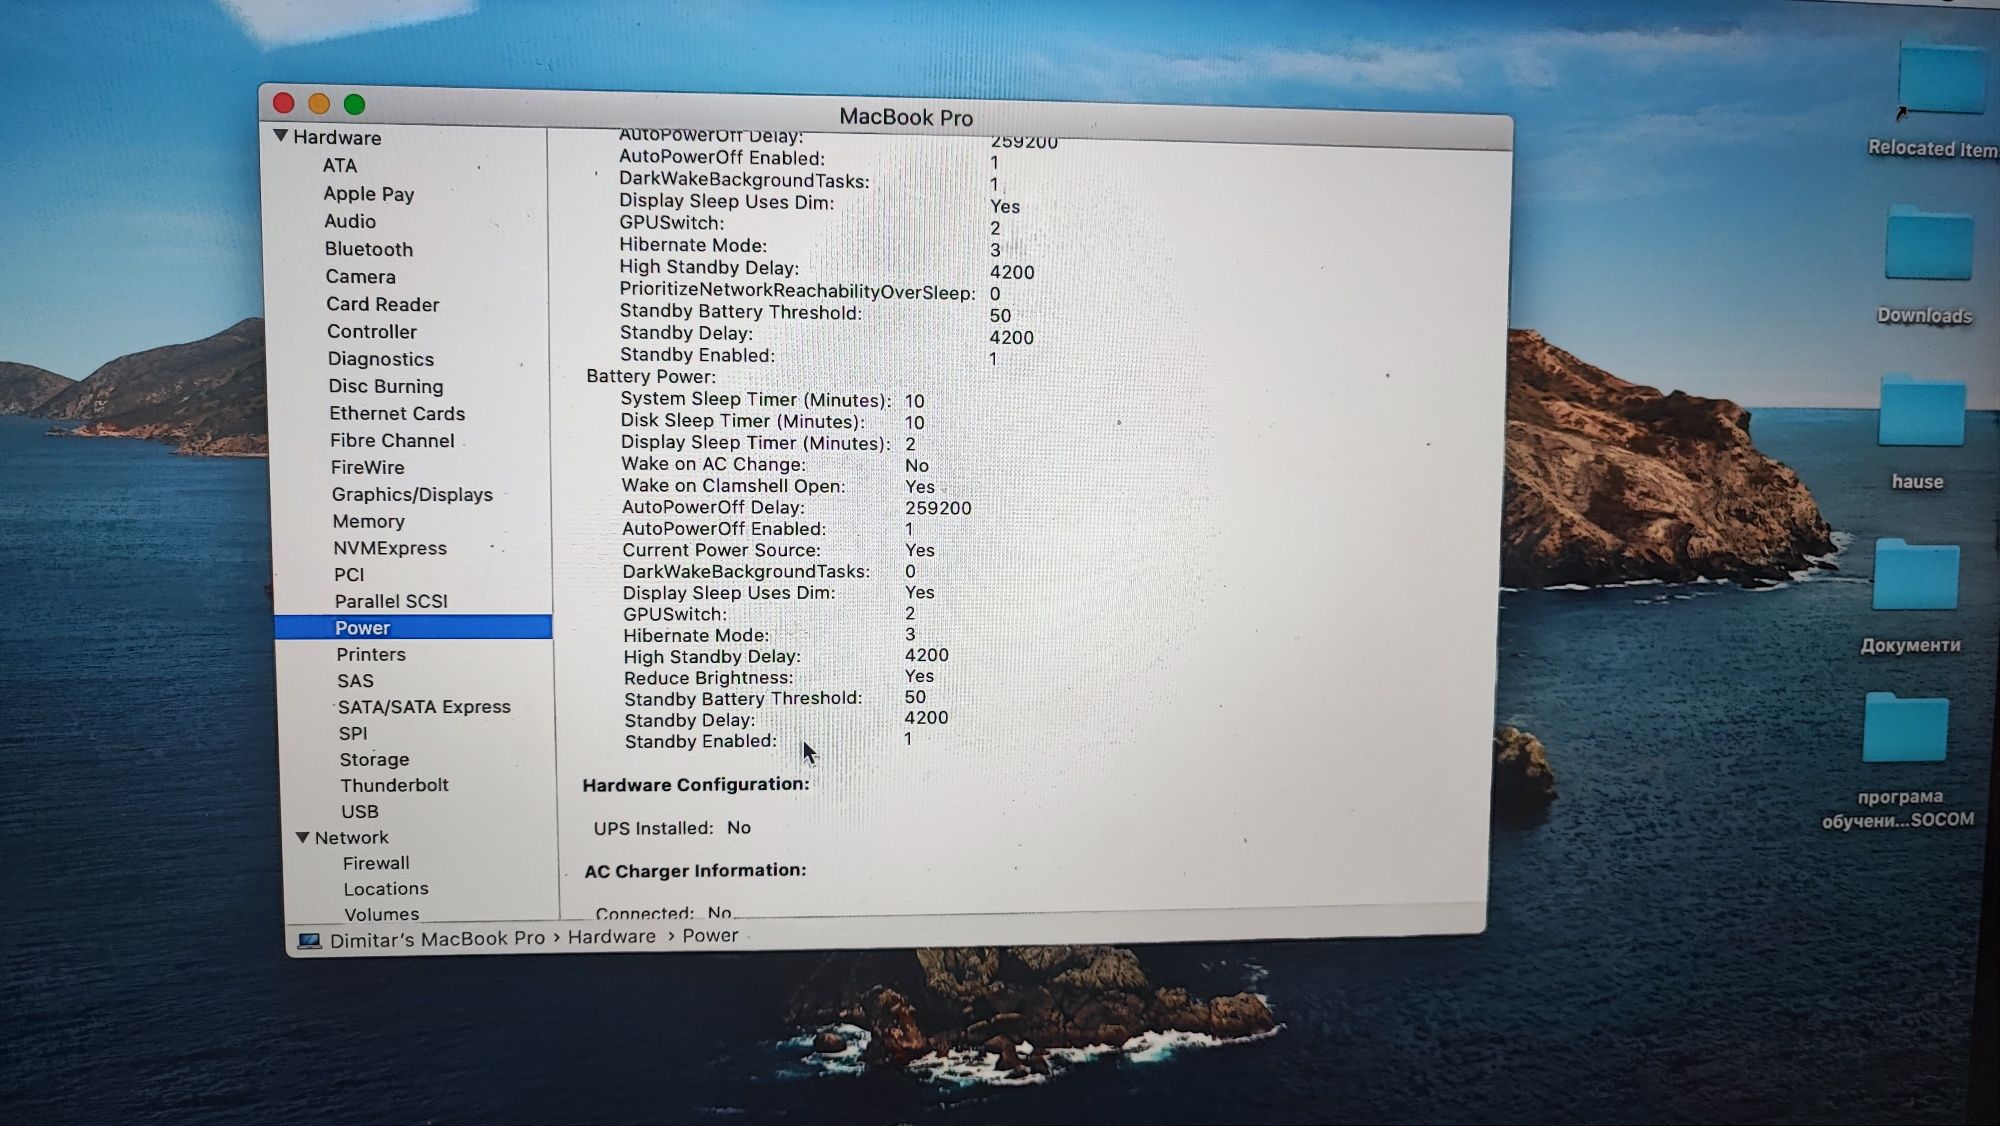
Task: Select Ethernet Cards in the sidebar
Action: [x=397, y=413]
